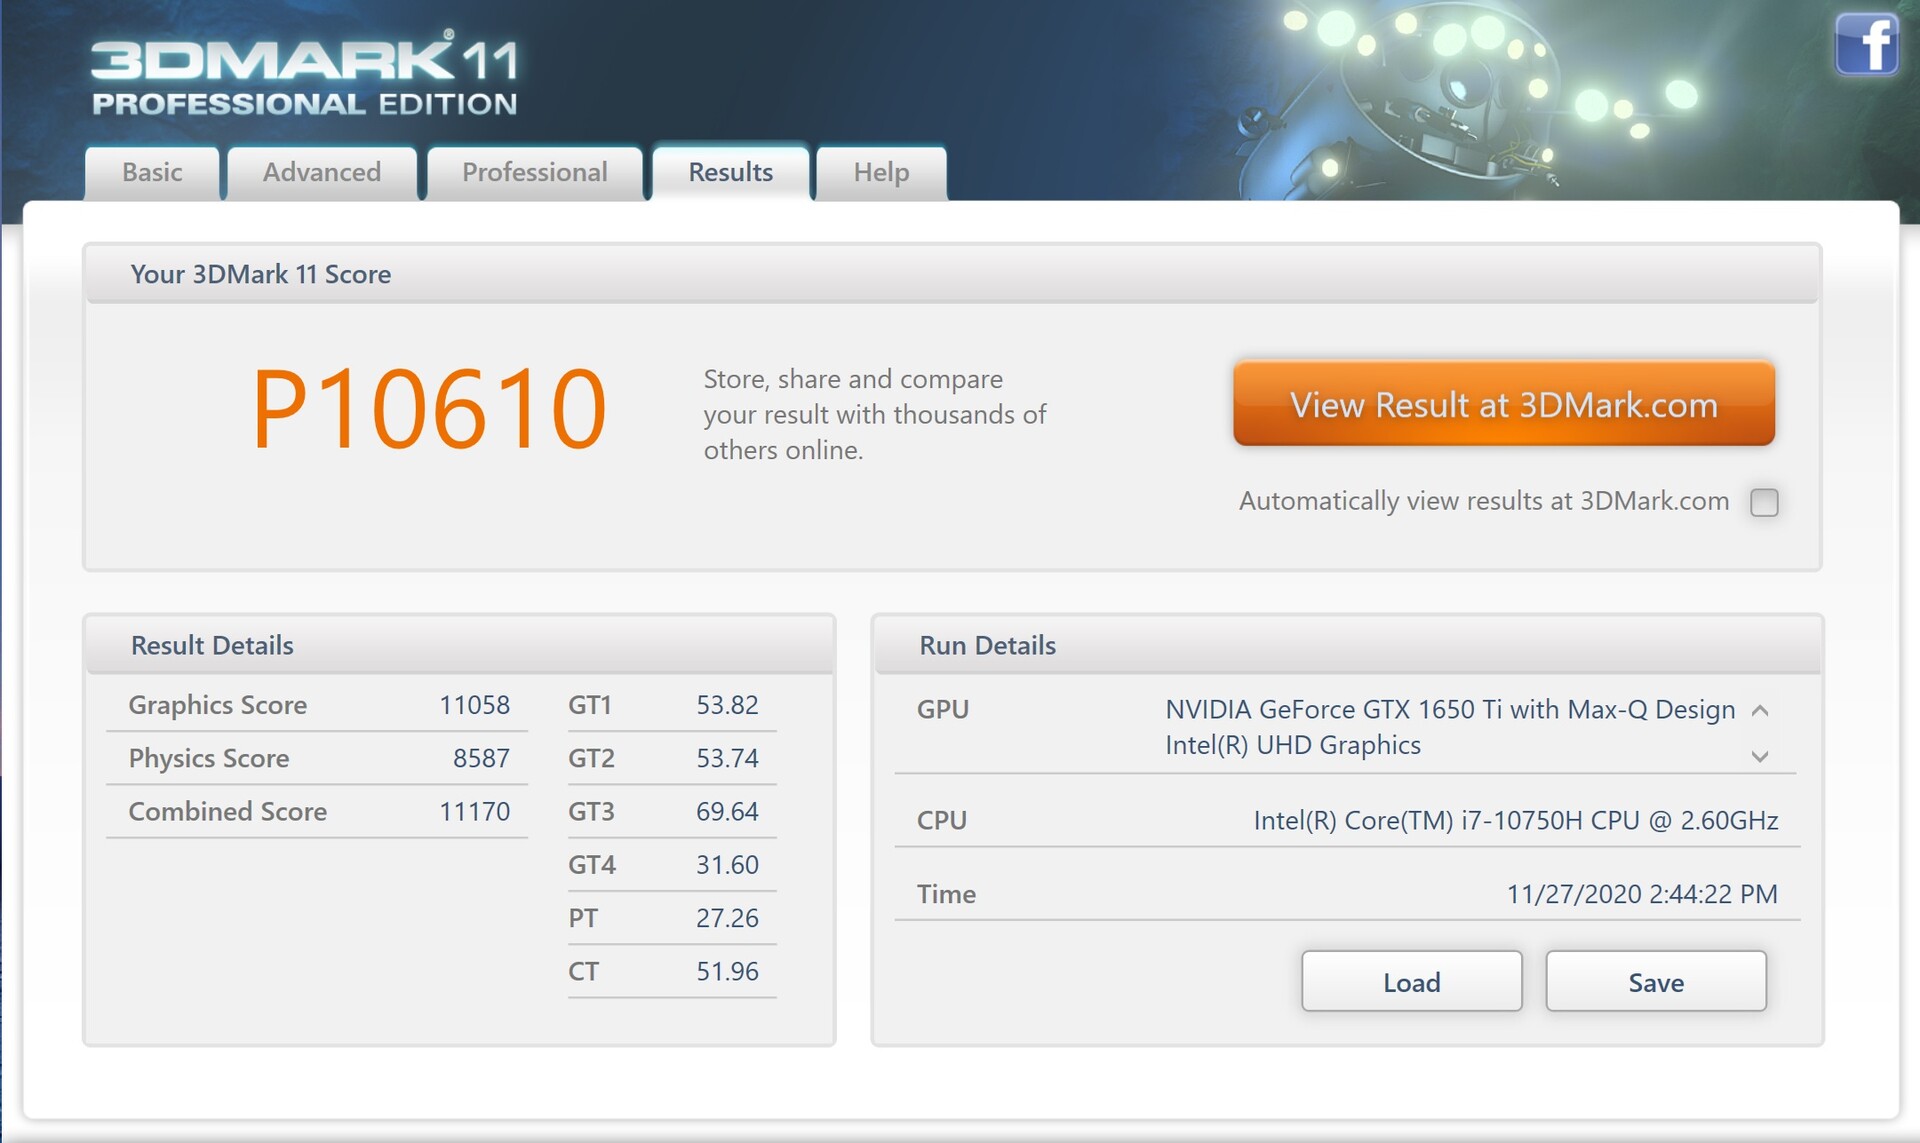The image size is (1920, 1143).
Task: Click the NVIDIA GeForce GTX 1650 Ti entry
Action: pos(1449,709)
